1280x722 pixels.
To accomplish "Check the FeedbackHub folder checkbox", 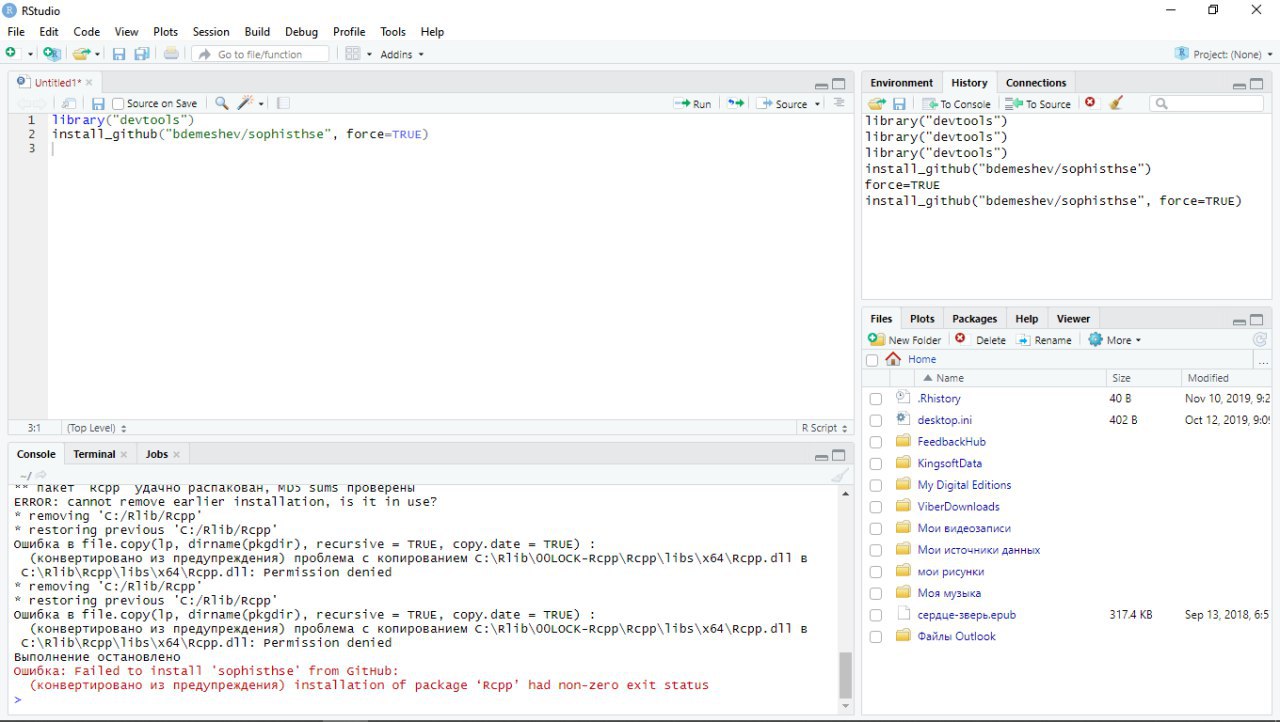I will (x=876, y=442).
